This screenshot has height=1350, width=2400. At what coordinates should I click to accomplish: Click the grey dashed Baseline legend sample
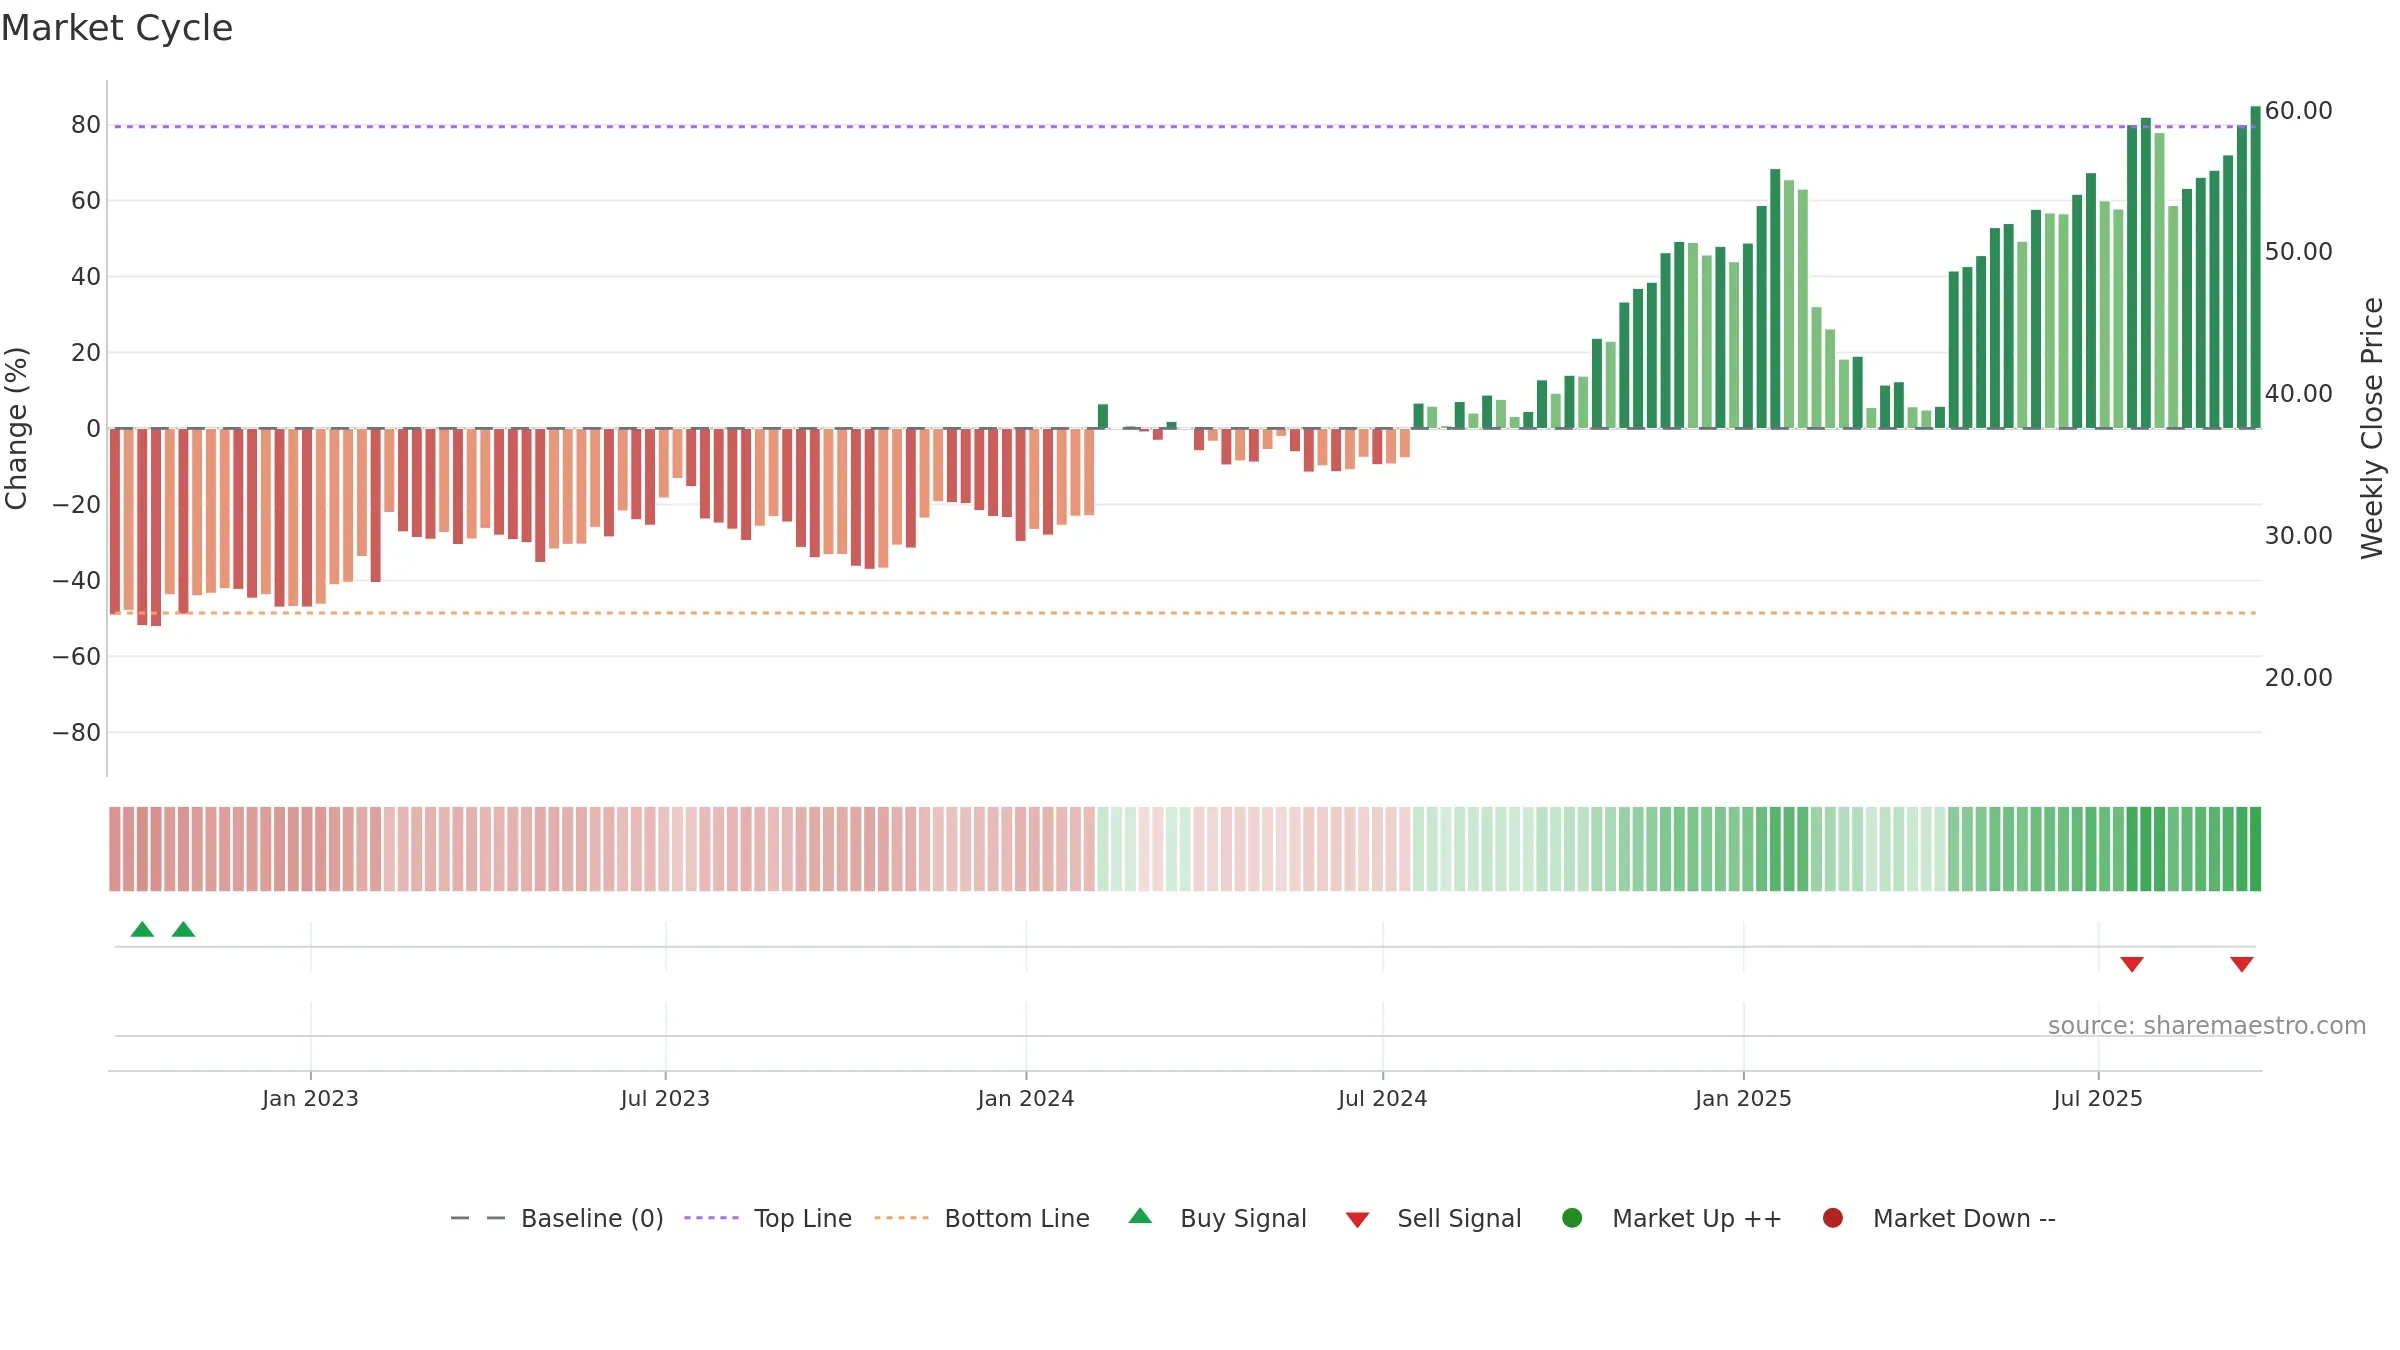click(478, 1218)
